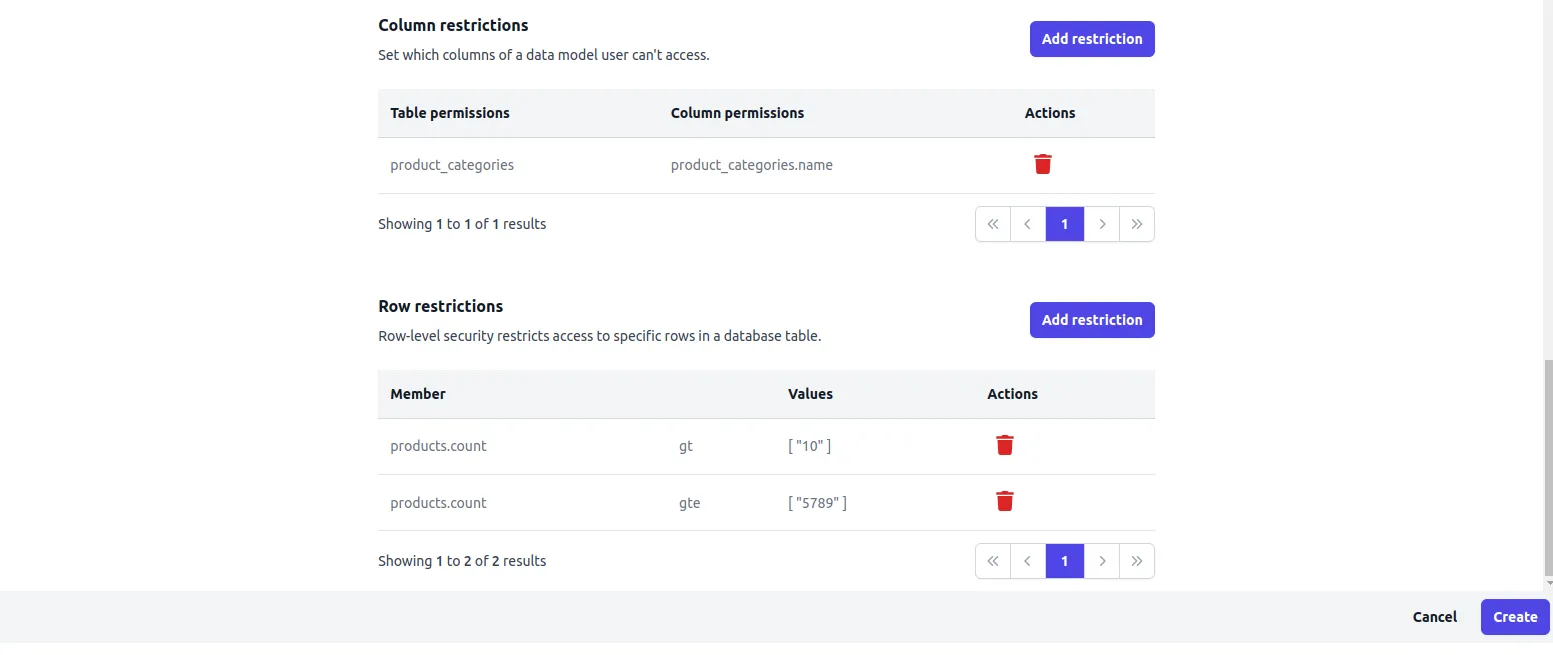1553x655 pixels.
Task: Cancel the form
Action: pyautogui.click(x=1434, y=617)
